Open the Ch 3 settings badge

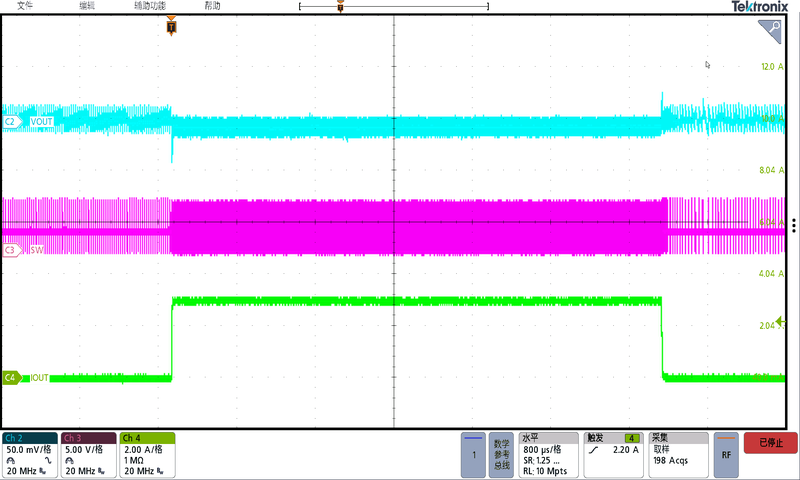click(x=88, y=455)
